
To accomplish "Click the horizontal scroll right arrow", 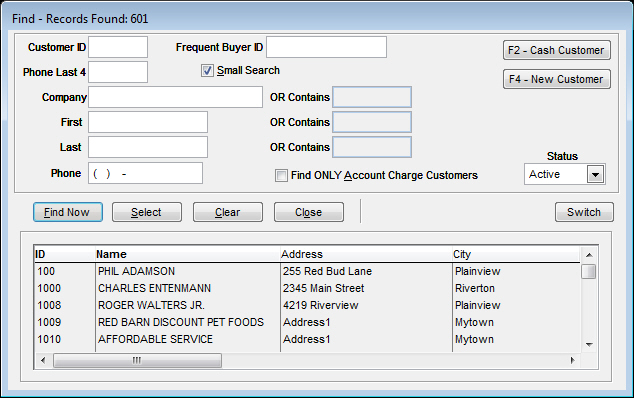I will tap(573, 360).
